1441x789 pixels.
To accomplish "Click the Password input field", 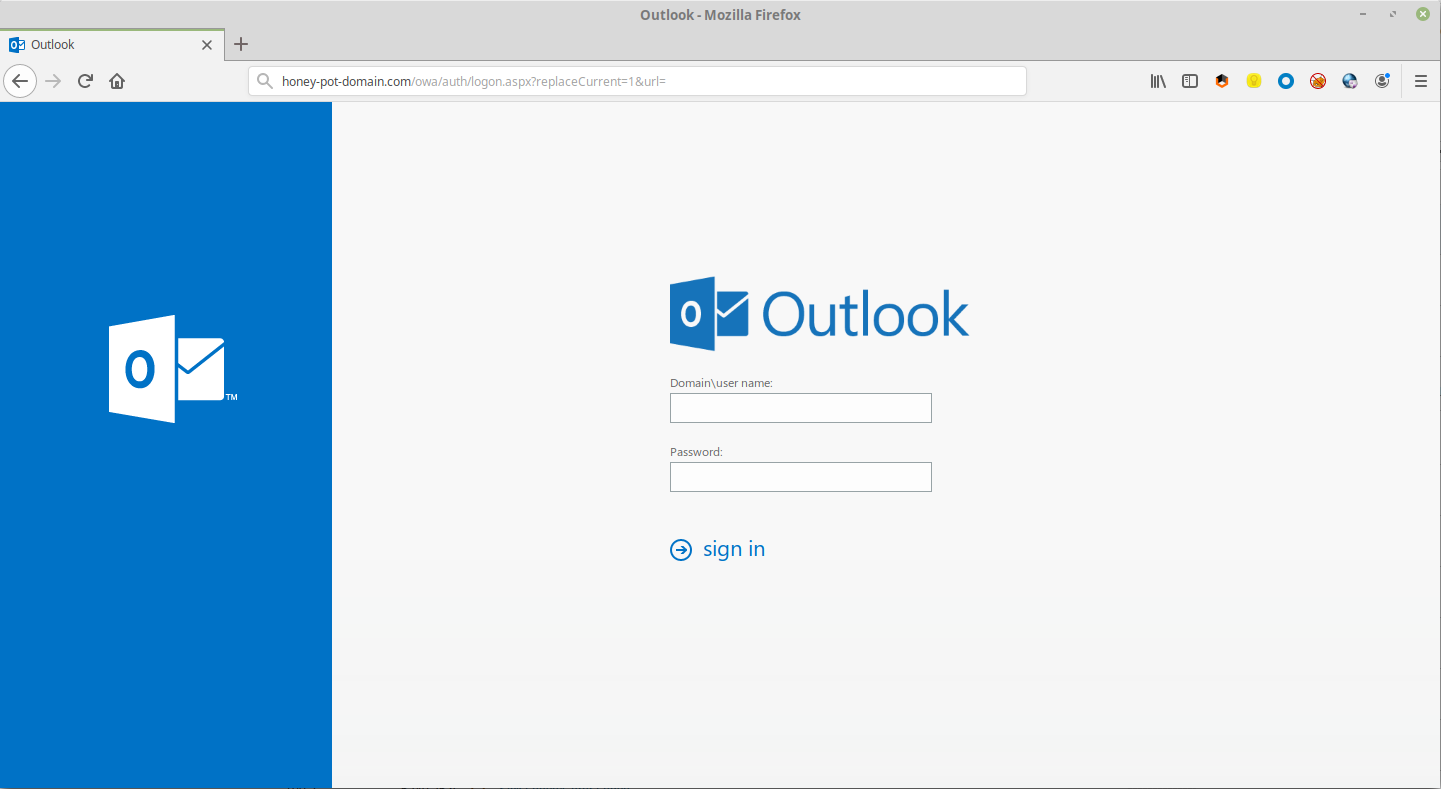I will pos(801,477).
